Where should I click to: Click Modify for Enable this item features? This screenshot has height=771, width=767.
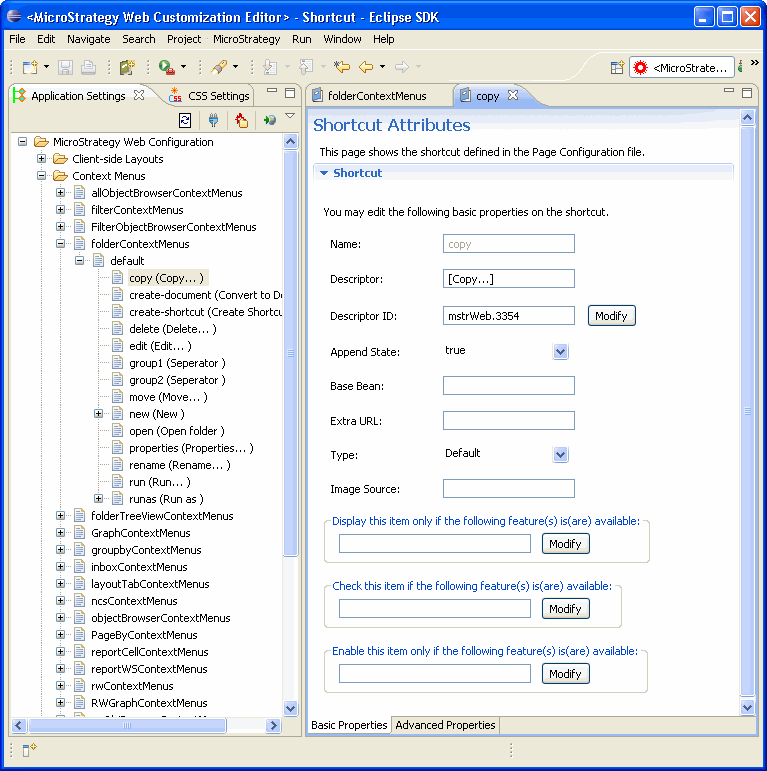(565, 674)
